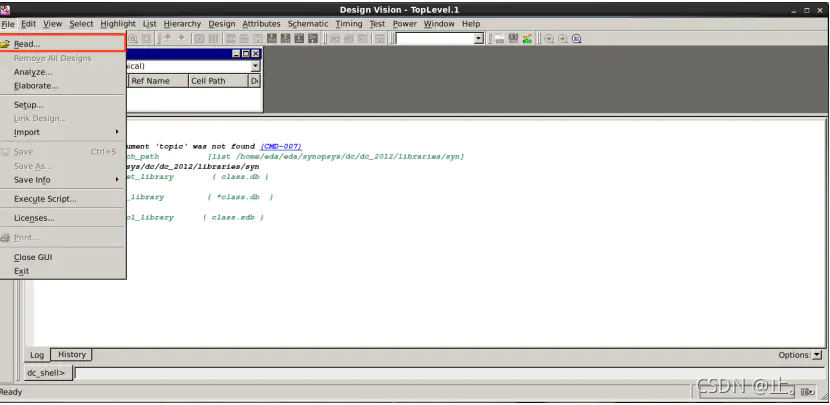This screenshot has height=405, width=830.
Task: Click the log line with '{ class.sdb }'
Action: point(195,218)
